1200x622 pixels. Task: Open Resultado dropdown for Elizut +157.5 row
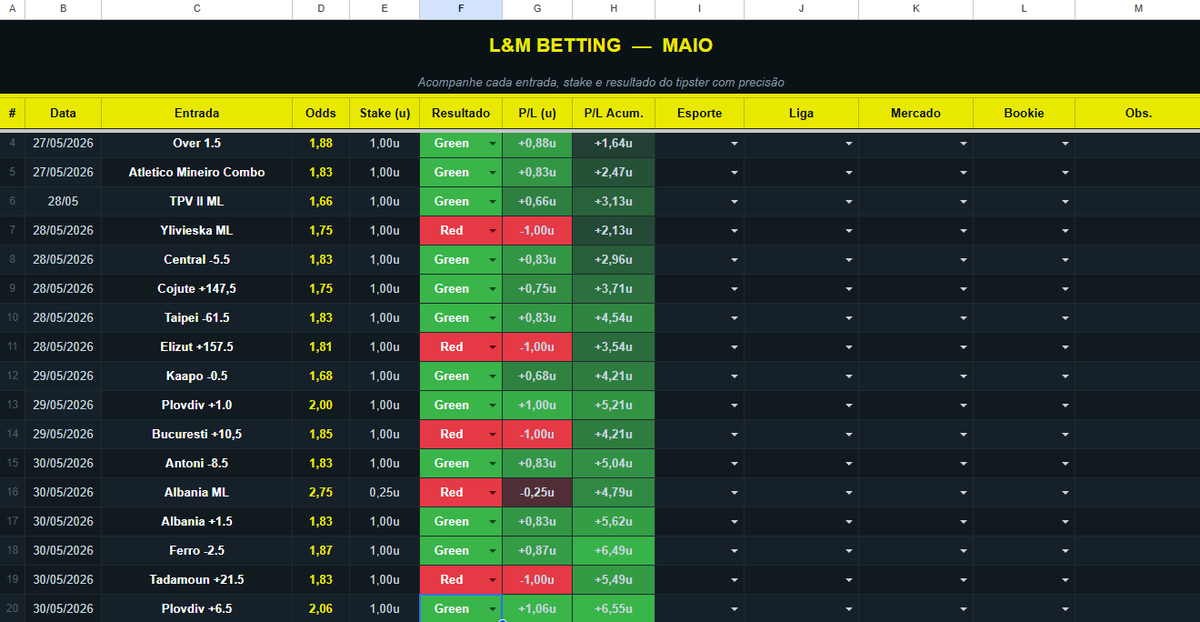click(x=491, y=347)
